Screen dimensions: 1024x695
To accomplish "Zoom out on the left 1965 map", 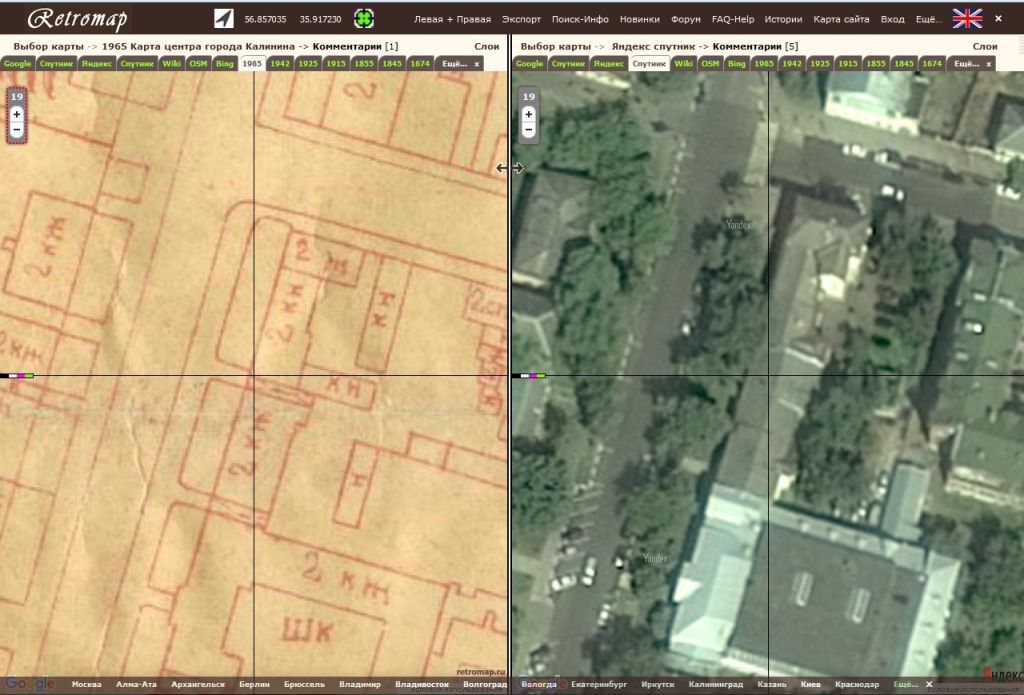I will tap(16, 130).
